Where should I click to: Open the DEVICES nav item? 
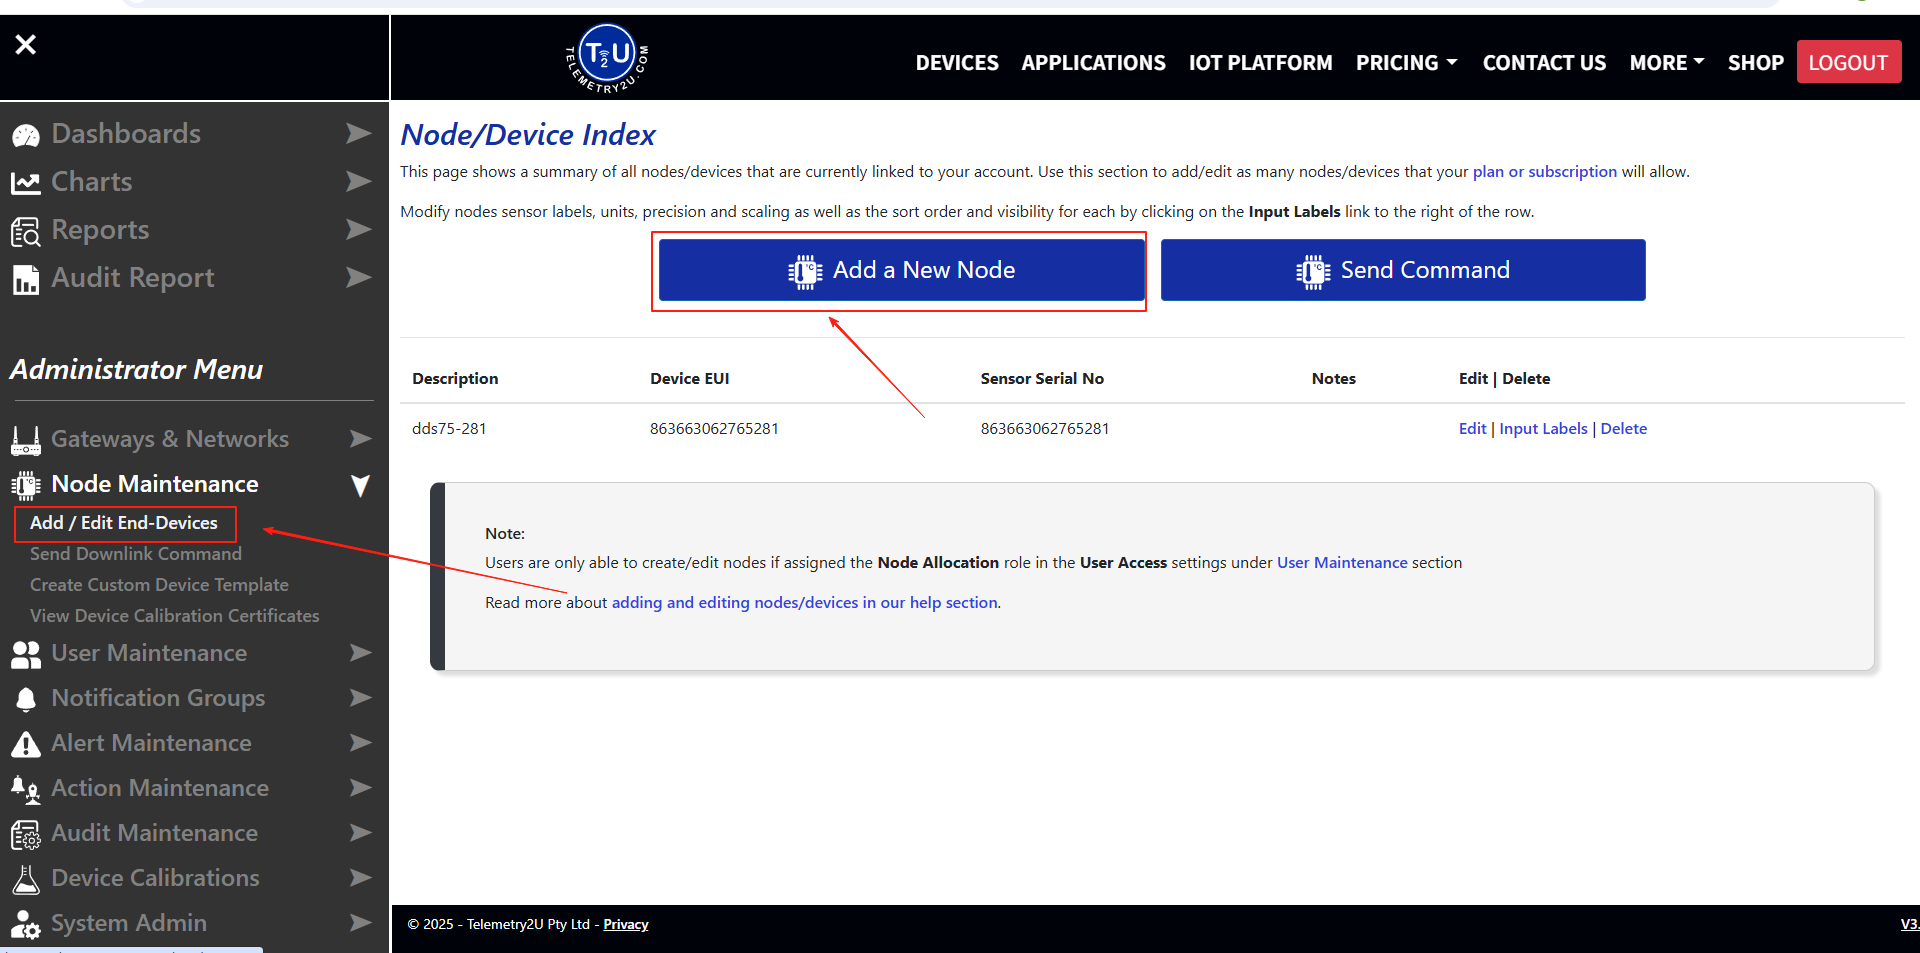957,63
